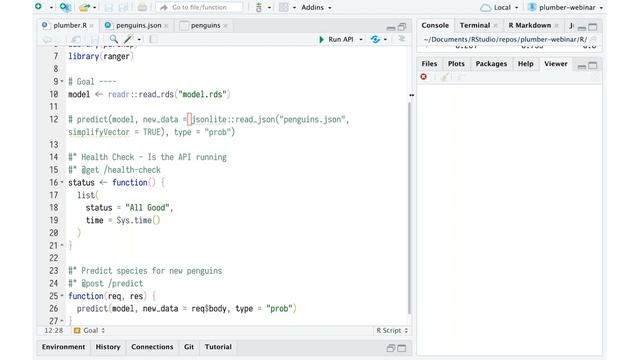
Task: Click the Create a Project icon
Action: click(x=65, y=7)
